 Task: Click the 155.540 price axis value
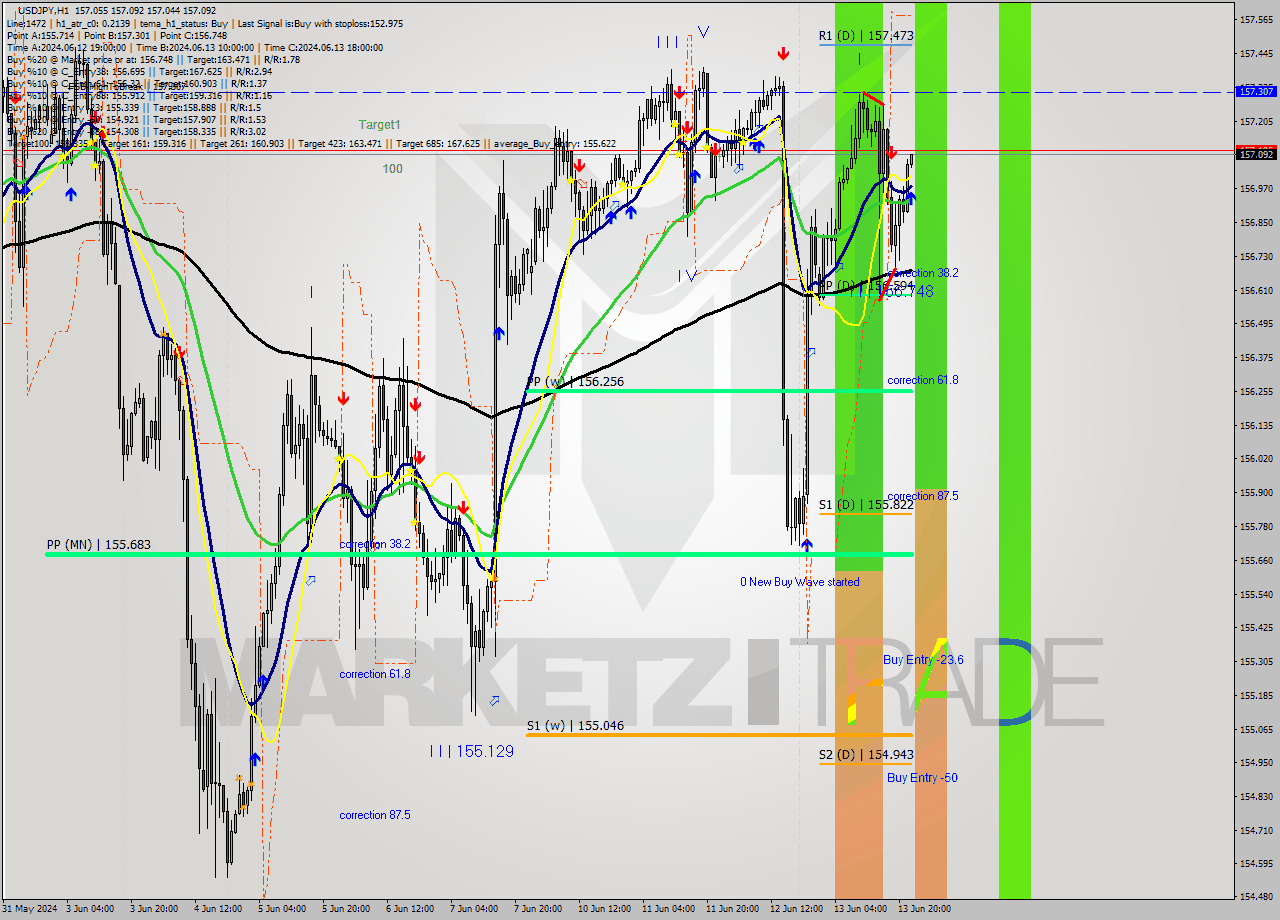[1256, 594]
